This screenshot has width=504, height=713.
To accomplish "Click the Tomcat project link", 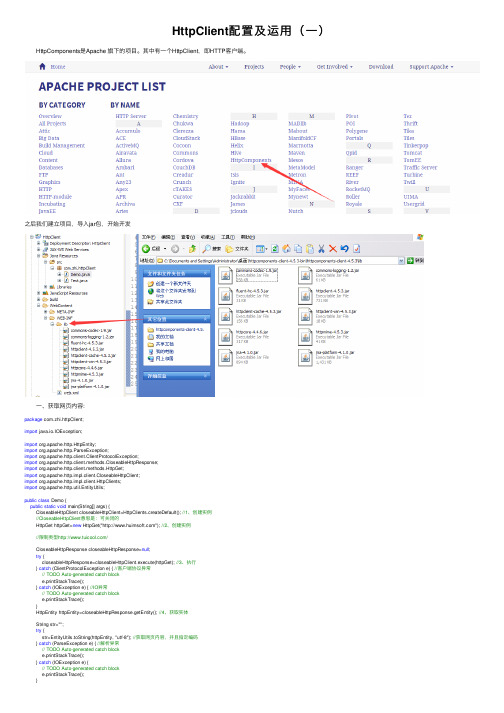I will click(x=413, y=153).
